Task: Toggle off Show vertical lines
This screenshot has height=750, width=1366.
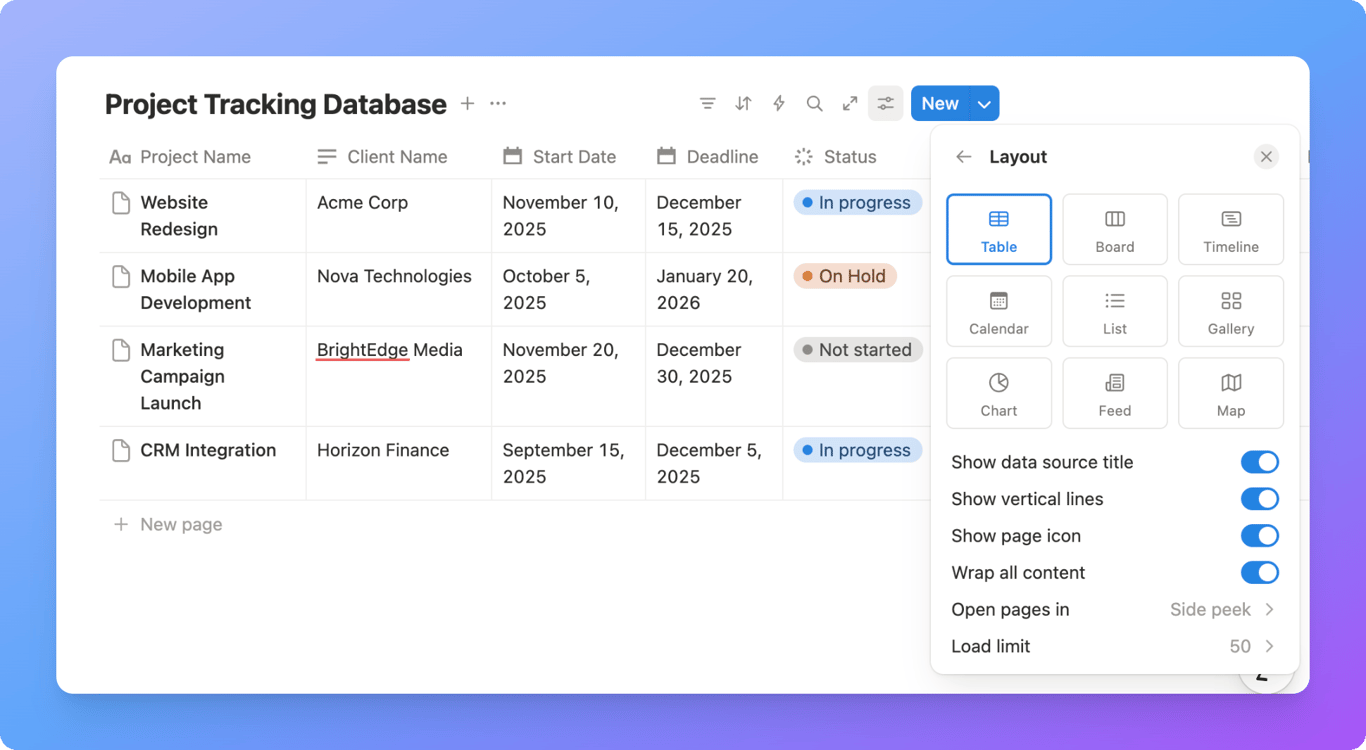Action: (1260, 498)
